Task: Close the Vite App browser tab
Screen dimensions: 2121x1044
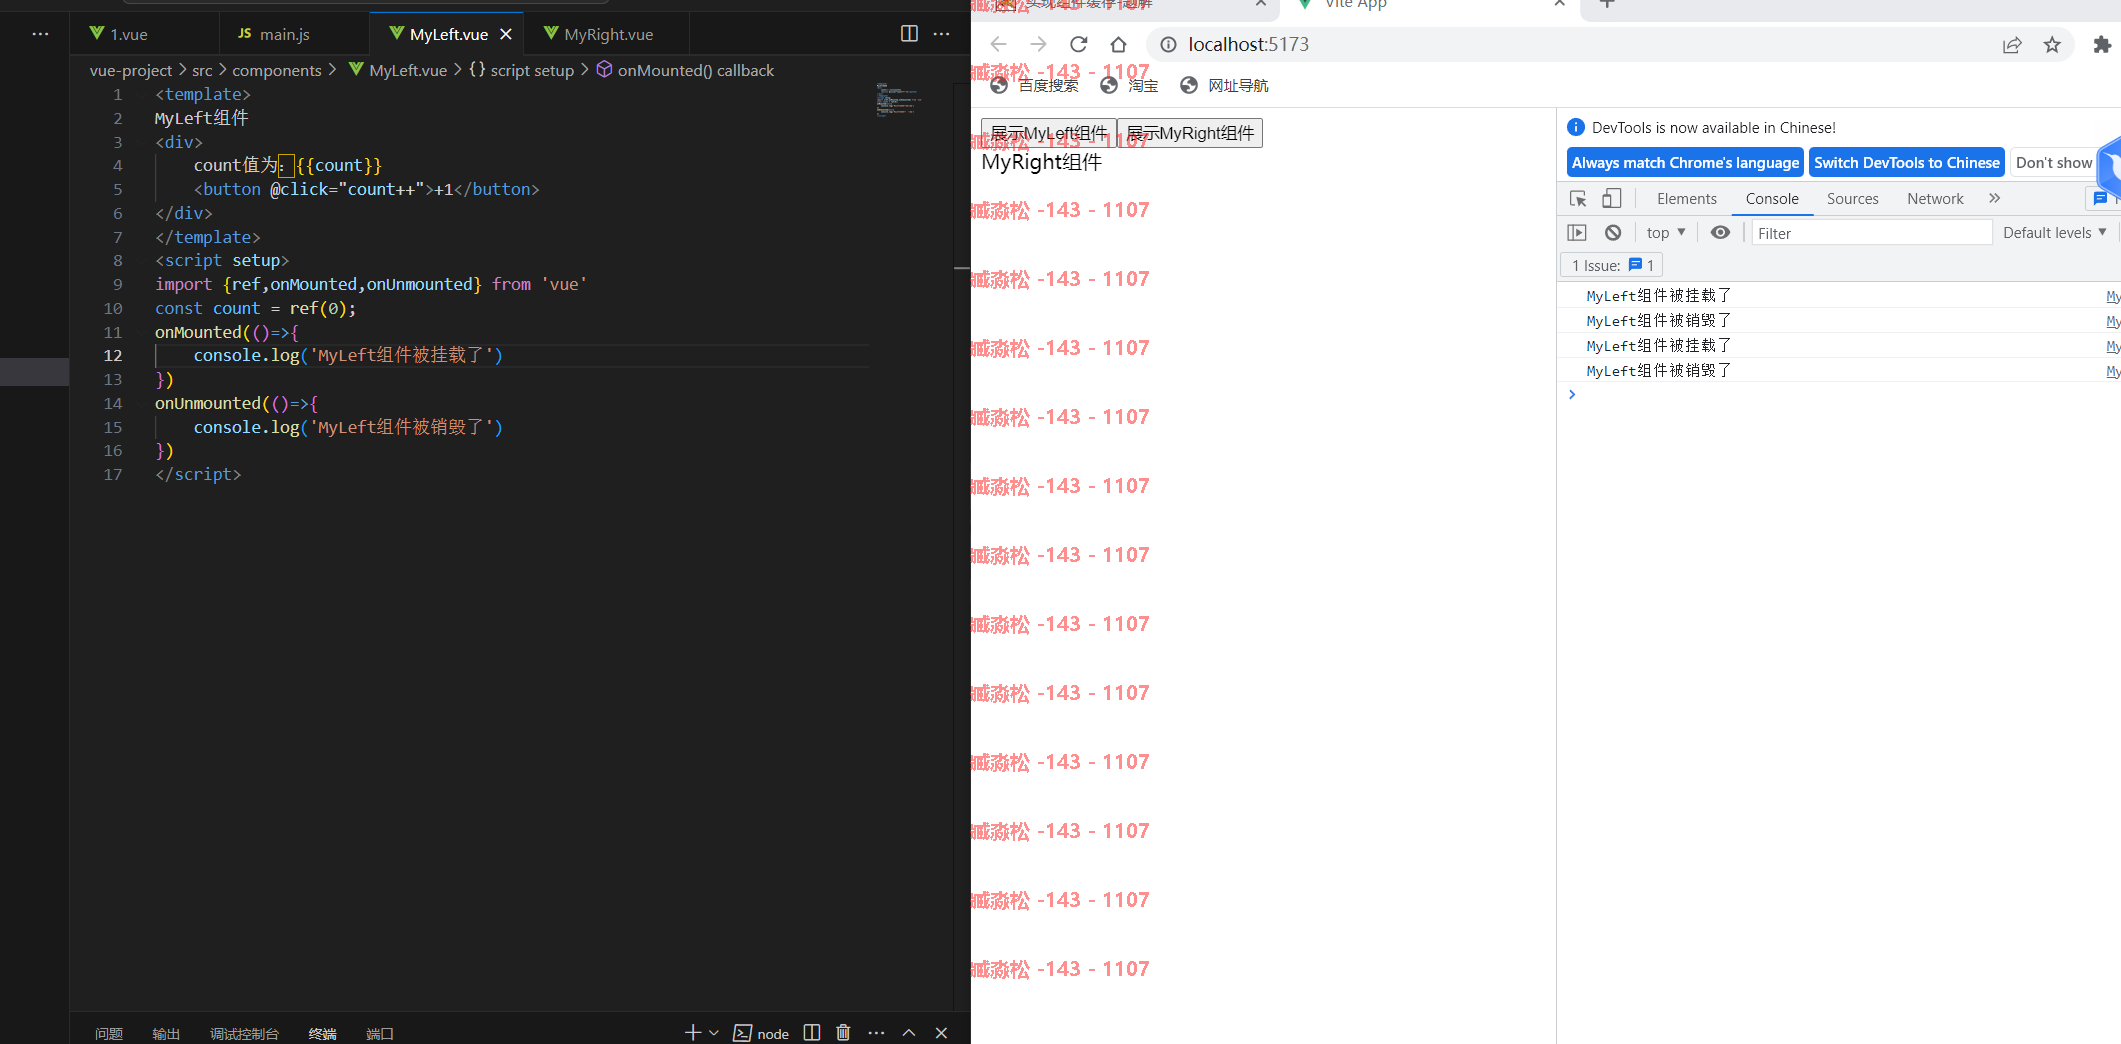Action: [1559, 4]
